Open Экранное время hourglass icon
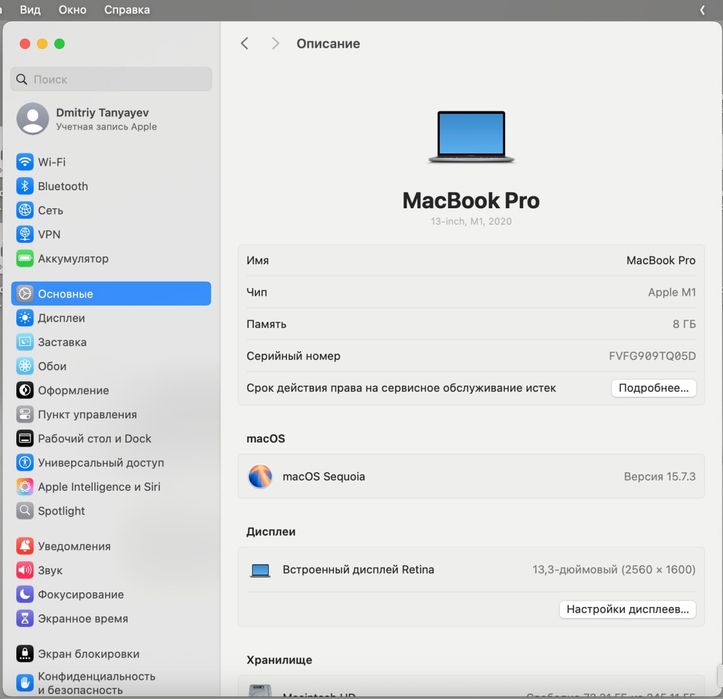723x699 pixels. point(24,618)
